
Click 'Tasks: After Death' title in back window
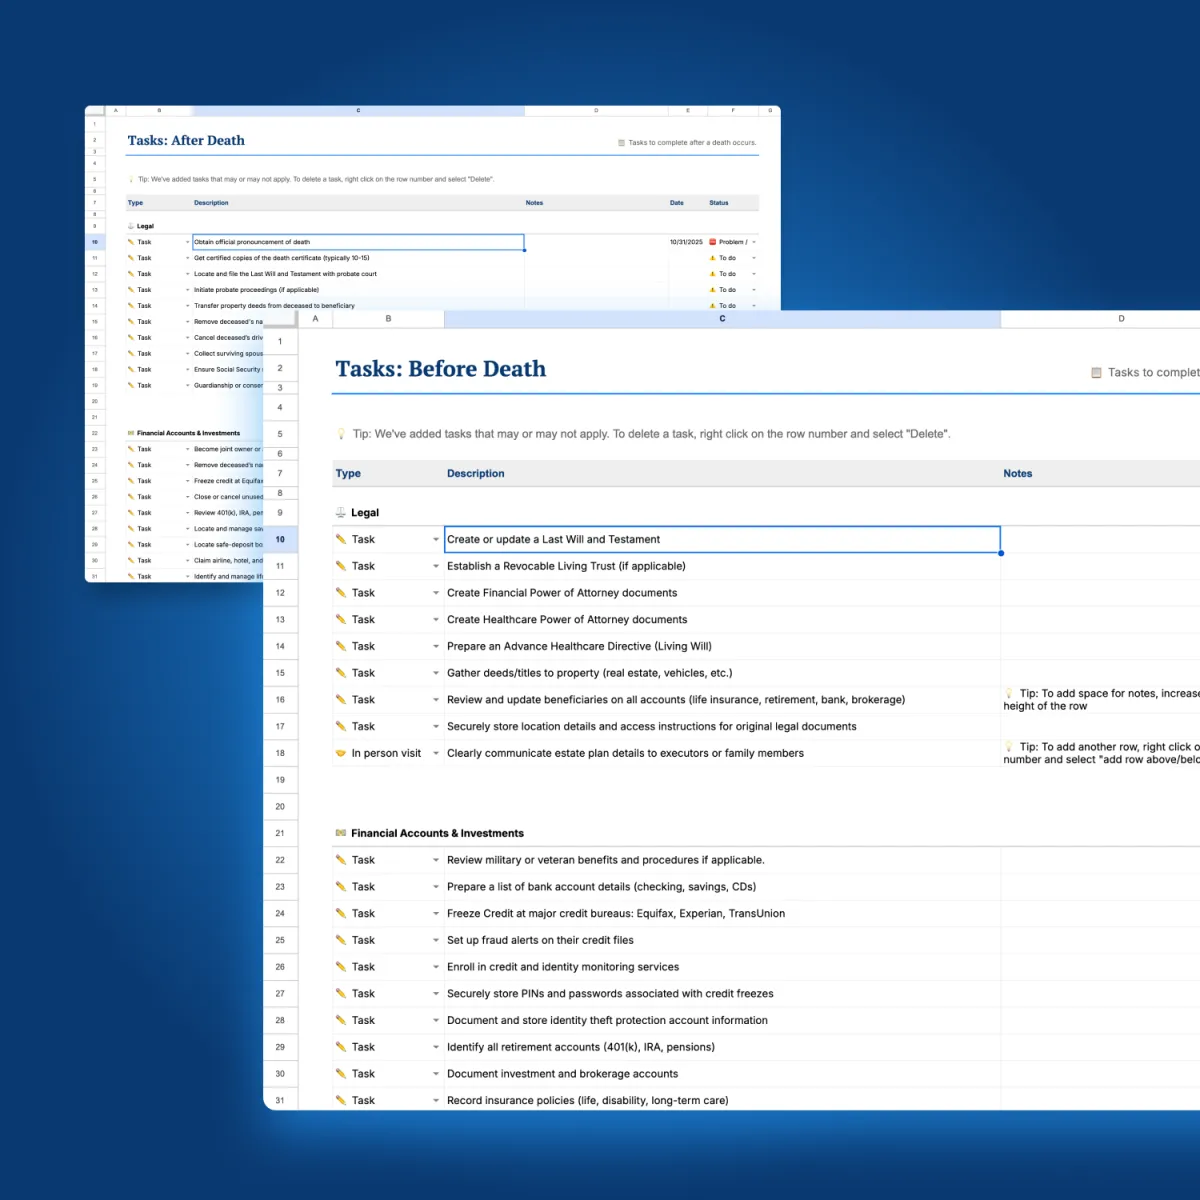point(186,141)
